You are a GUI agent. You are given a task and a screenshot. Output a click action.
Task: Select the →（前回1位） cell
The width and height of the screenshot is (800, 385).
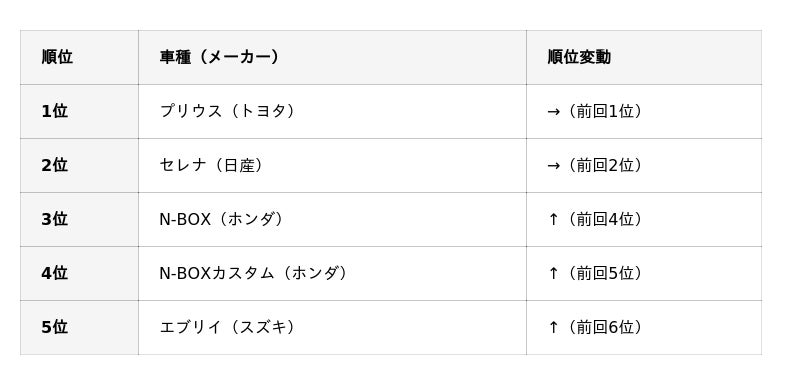pyautogui.click(x=644, y=111)
